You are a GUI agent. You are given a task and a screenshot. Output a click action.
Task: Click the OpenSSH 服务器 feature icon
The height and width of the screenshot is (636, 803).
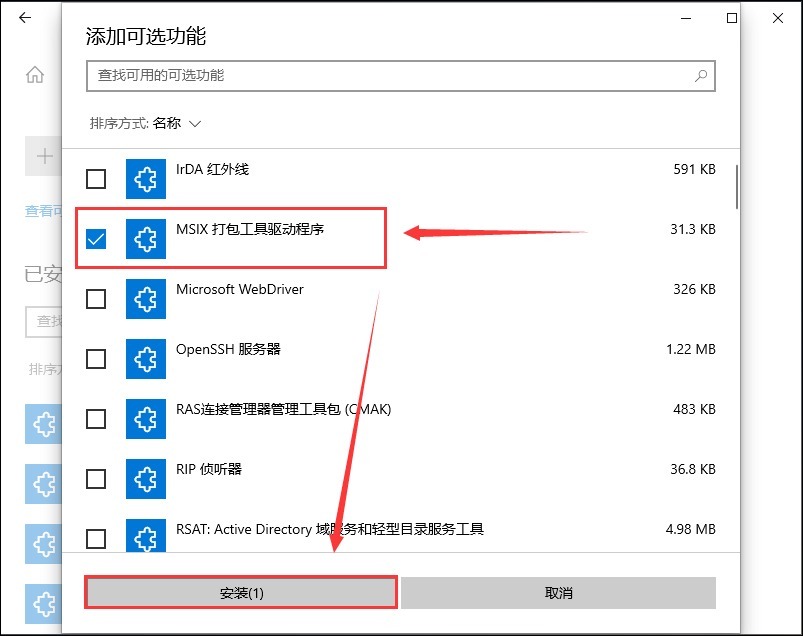pos(146,358)
